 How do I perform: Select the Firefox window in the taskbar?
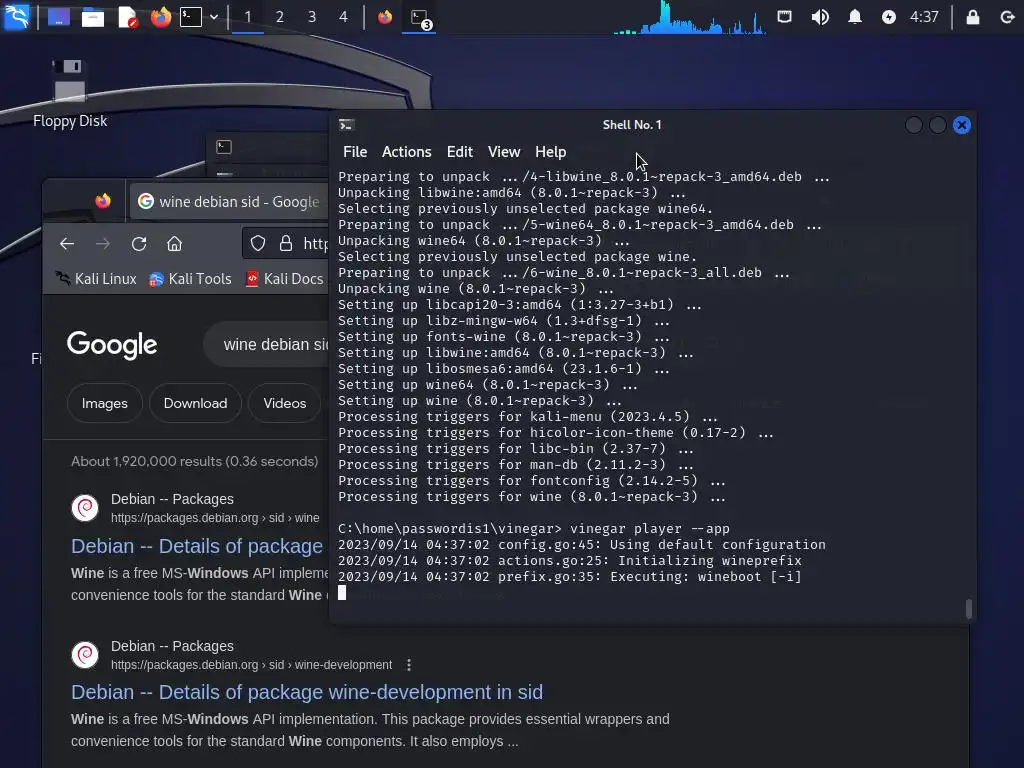(x=385, y=17)
